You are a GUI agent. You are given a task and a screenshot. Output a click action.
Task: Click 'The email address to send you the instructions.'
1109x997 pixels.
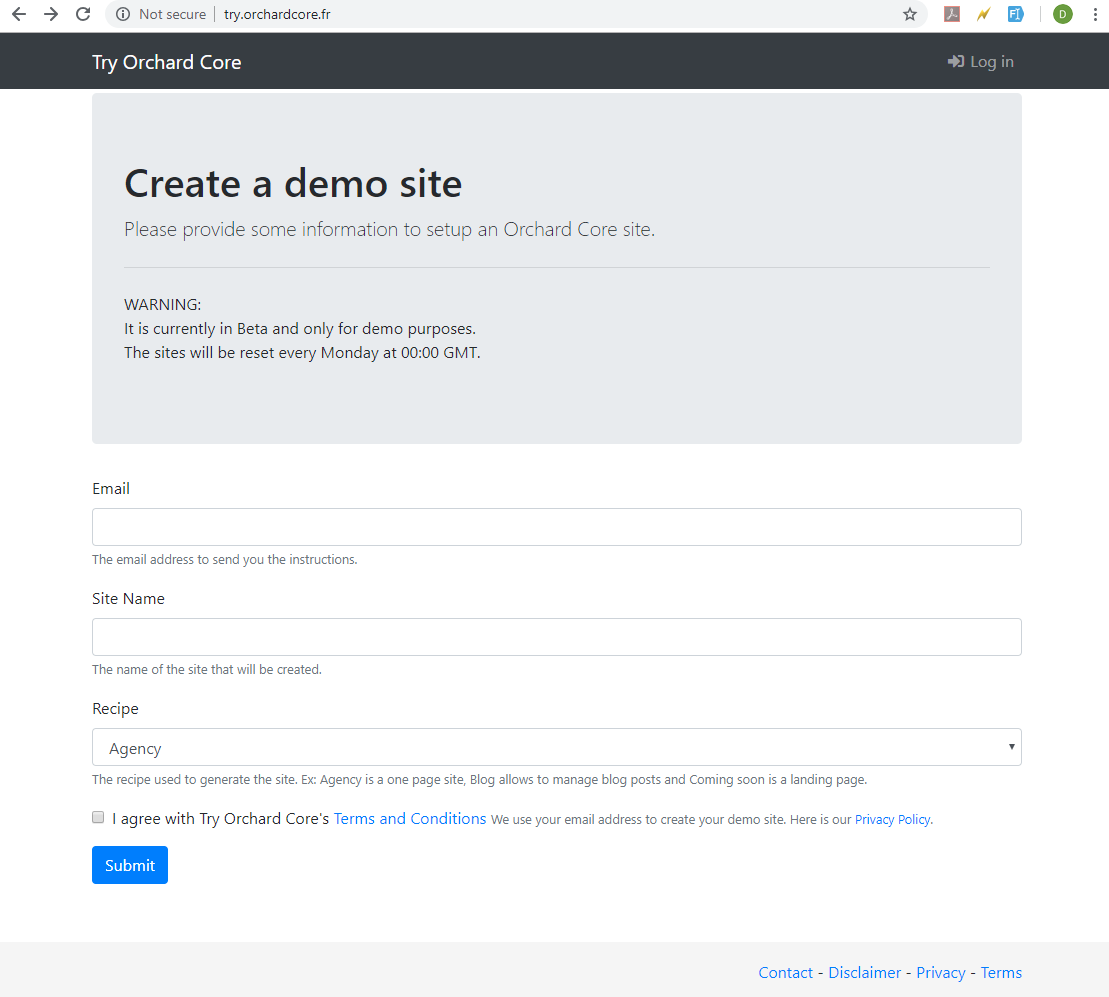224,559
